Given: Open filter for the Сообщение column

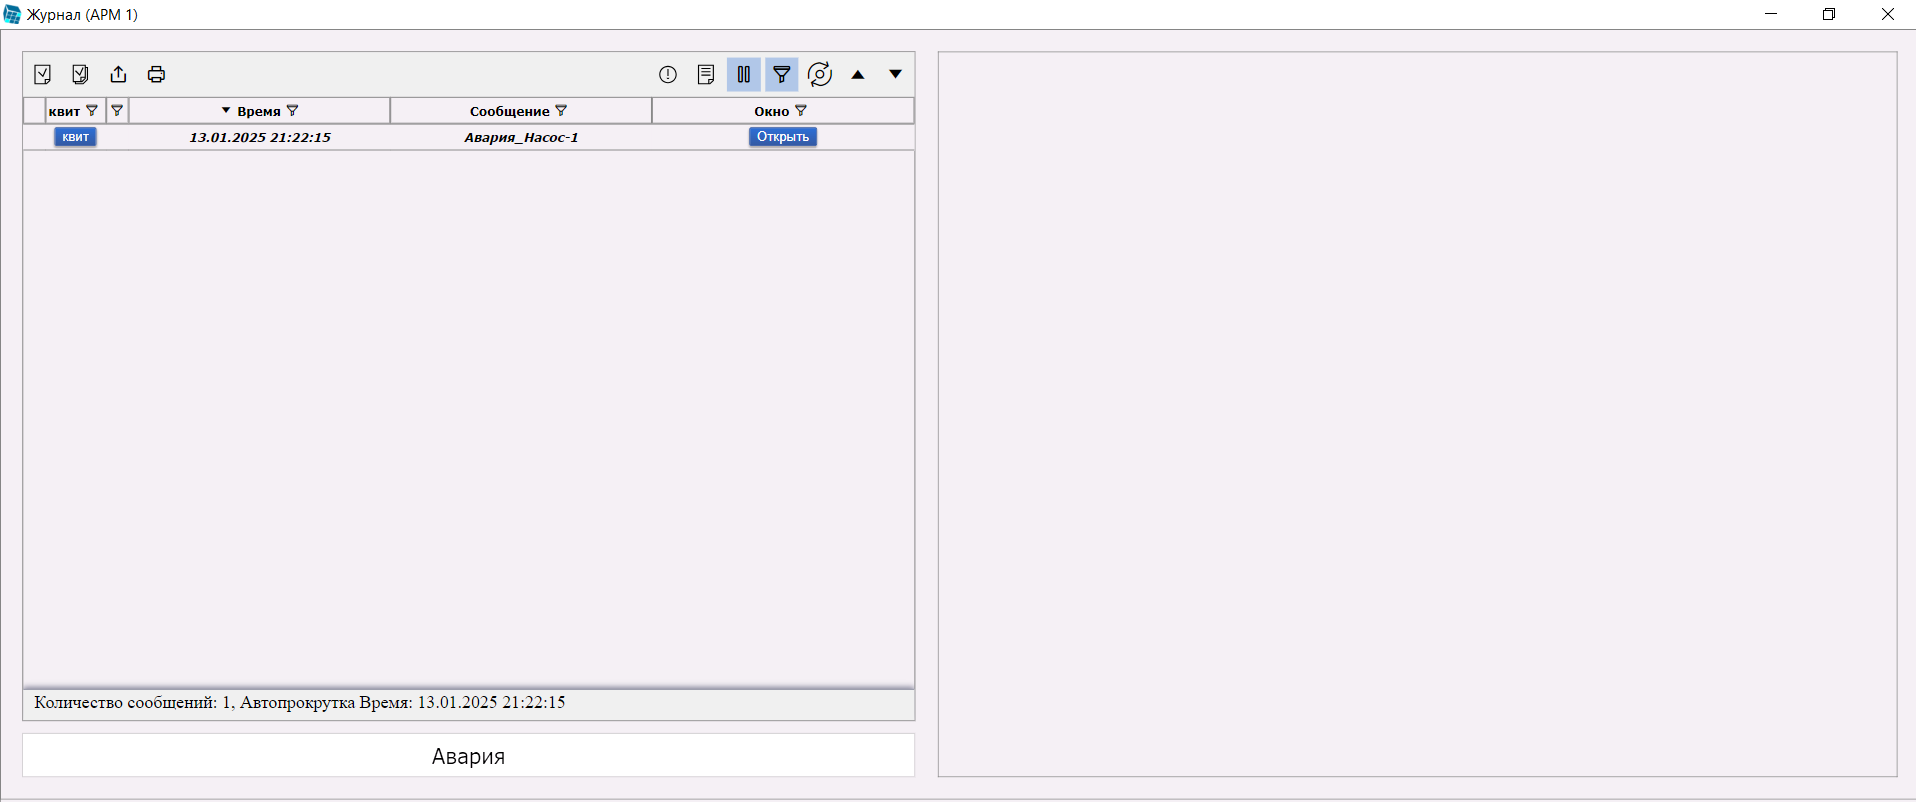Looking at the screenshot, I should (561, 111).
